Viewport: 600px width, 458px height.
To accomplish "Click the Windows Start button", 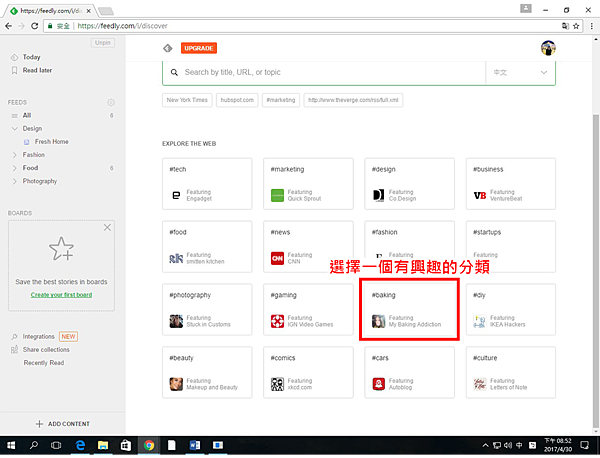I will (x=11, y=445).
